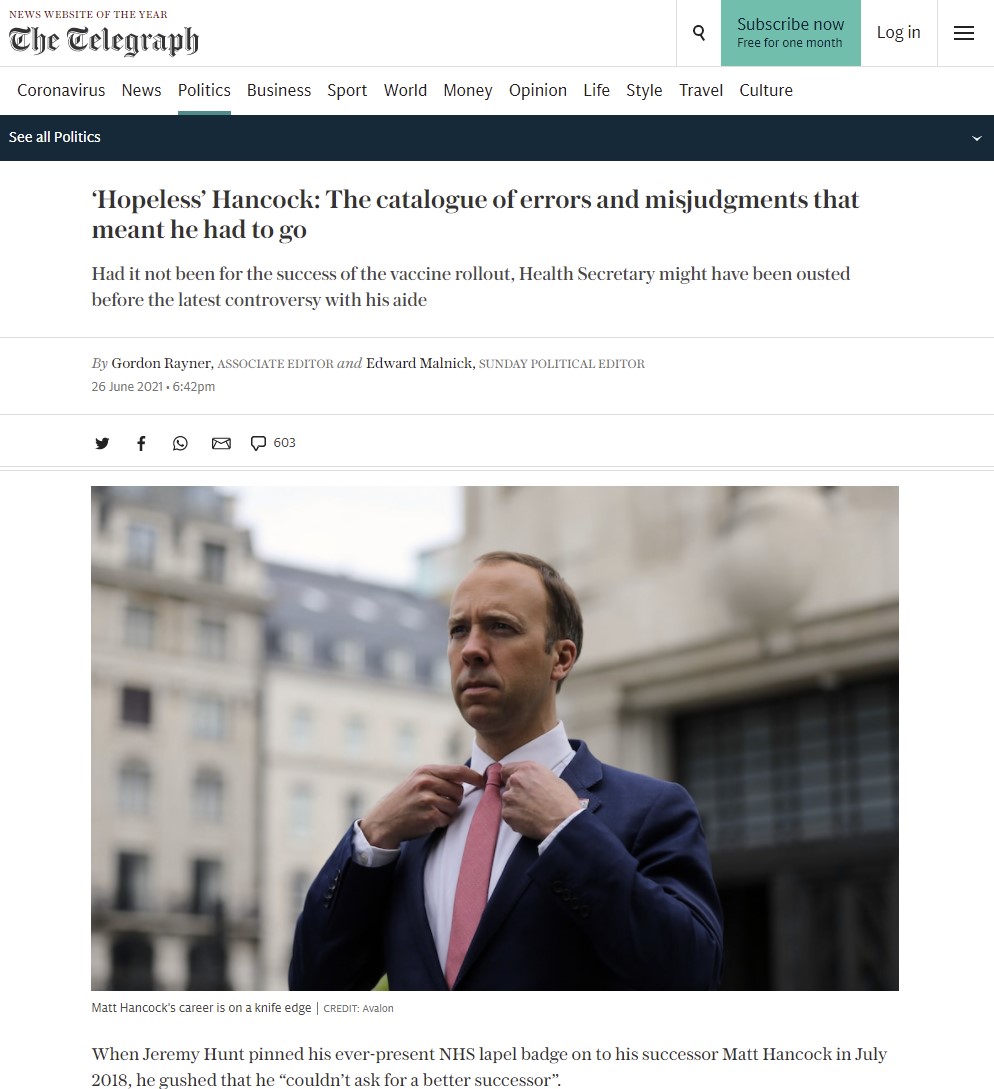Open author Edward Malnick's profile

[x=420, y=363]
